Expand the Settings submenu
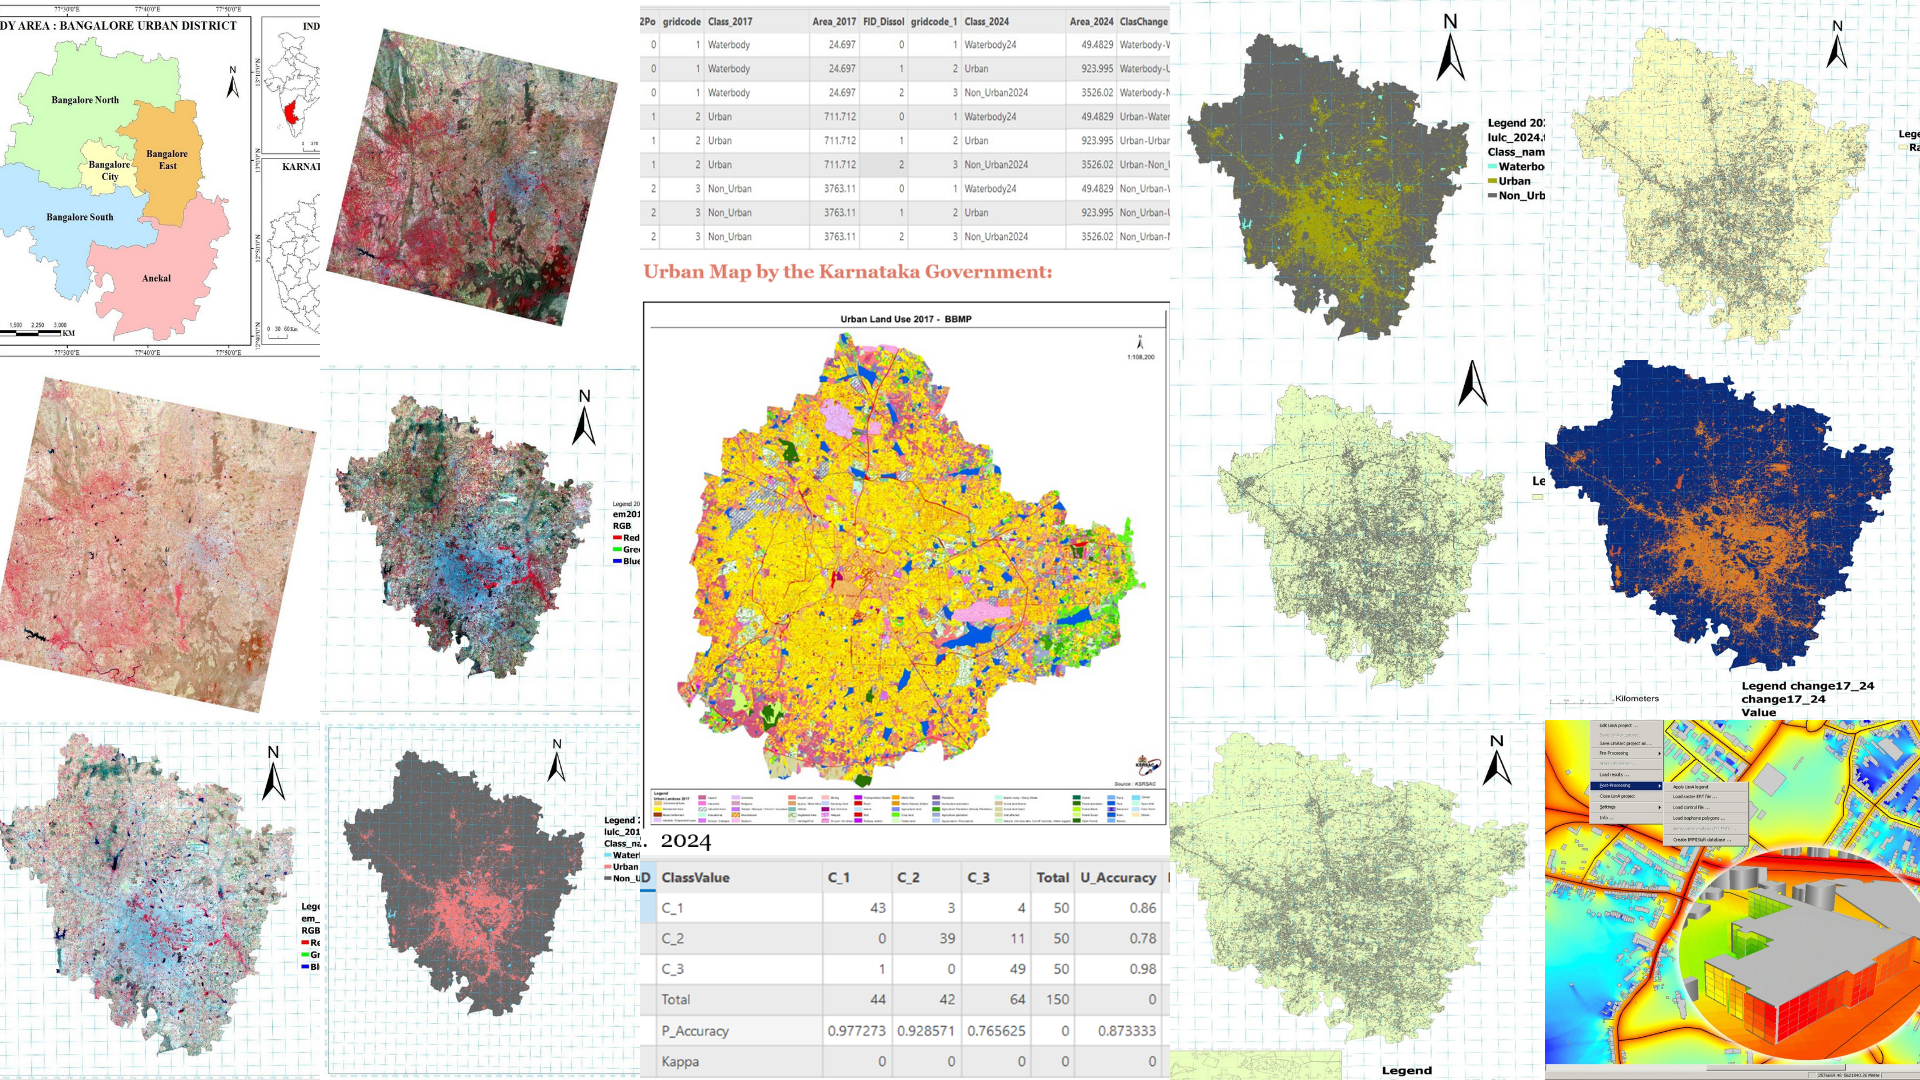This screenshot has width=1920, height=1080. coord(1607,807)
